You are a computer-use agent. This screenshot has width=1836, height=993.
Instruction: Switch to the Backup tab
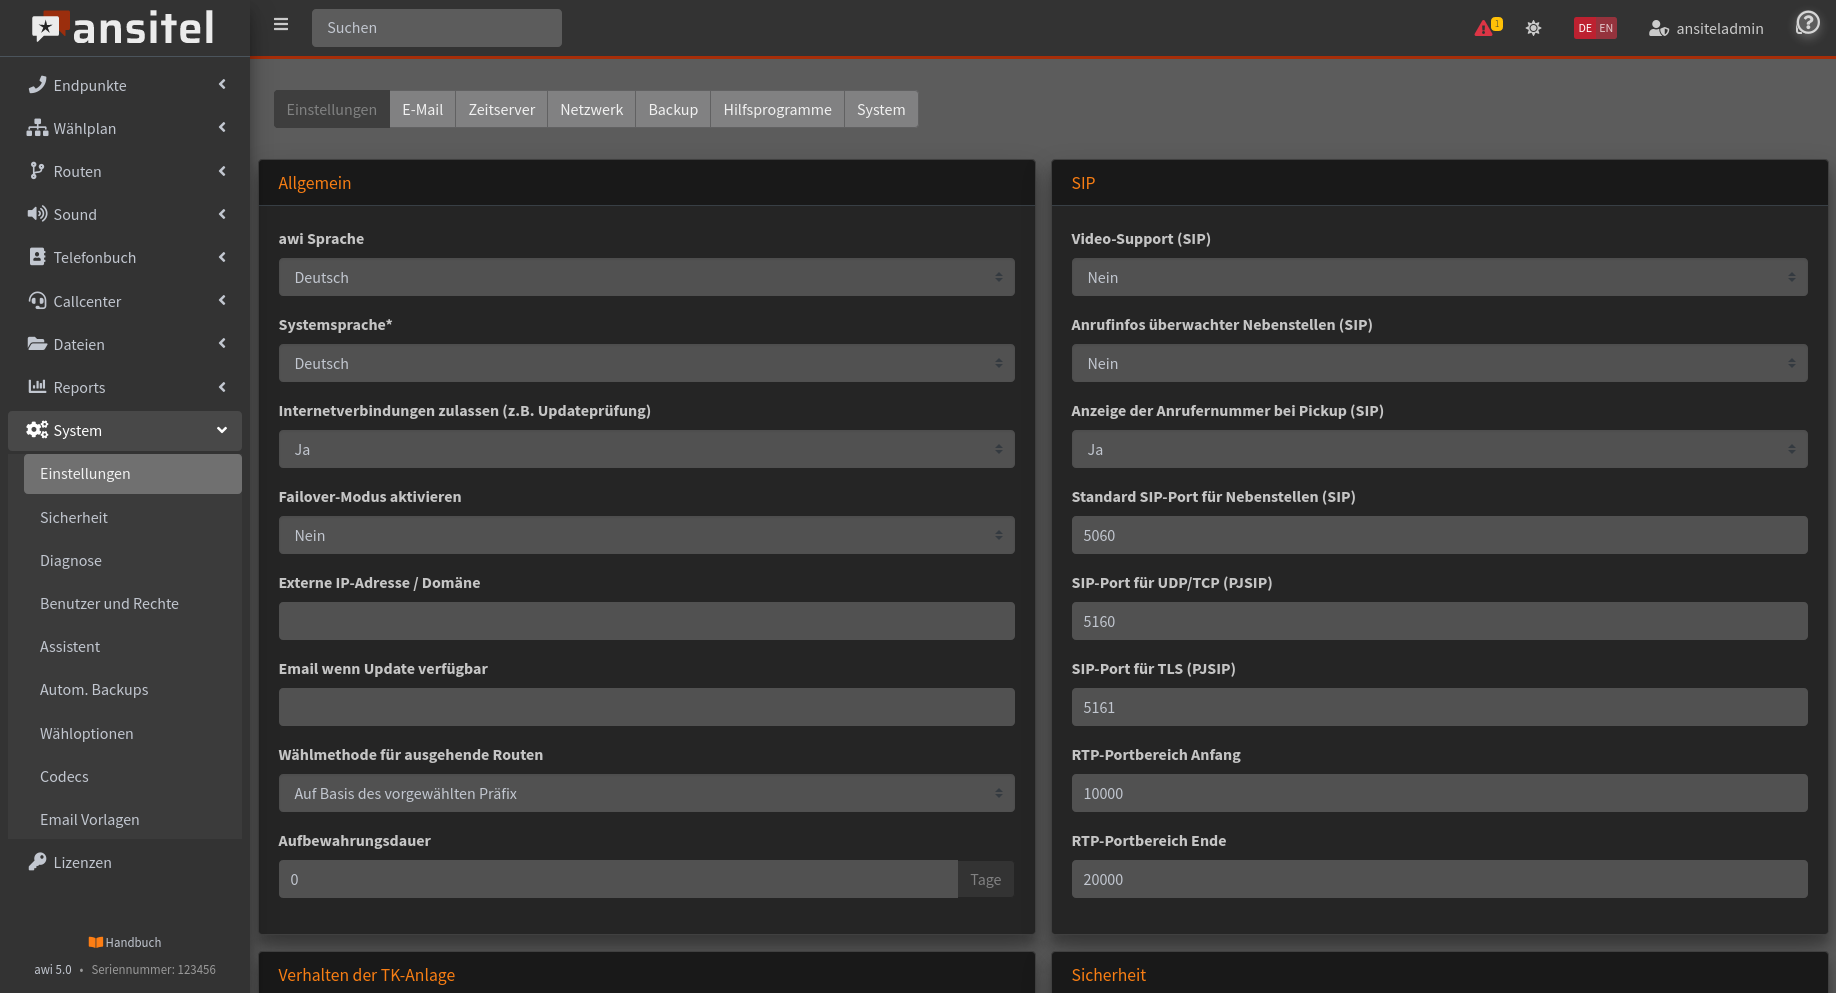[673, 109]
